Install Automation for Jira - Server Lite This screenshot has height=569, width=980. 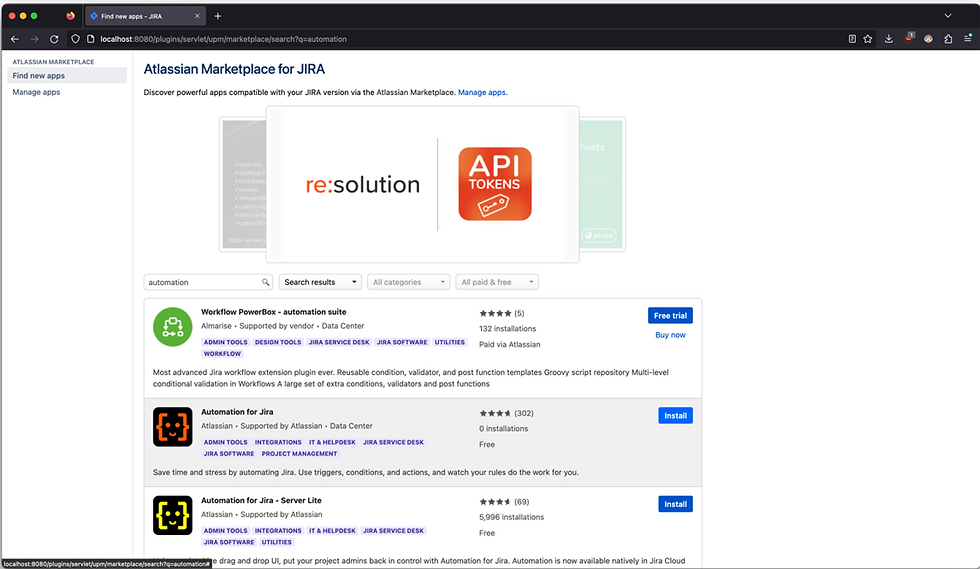tap(675, 504)
